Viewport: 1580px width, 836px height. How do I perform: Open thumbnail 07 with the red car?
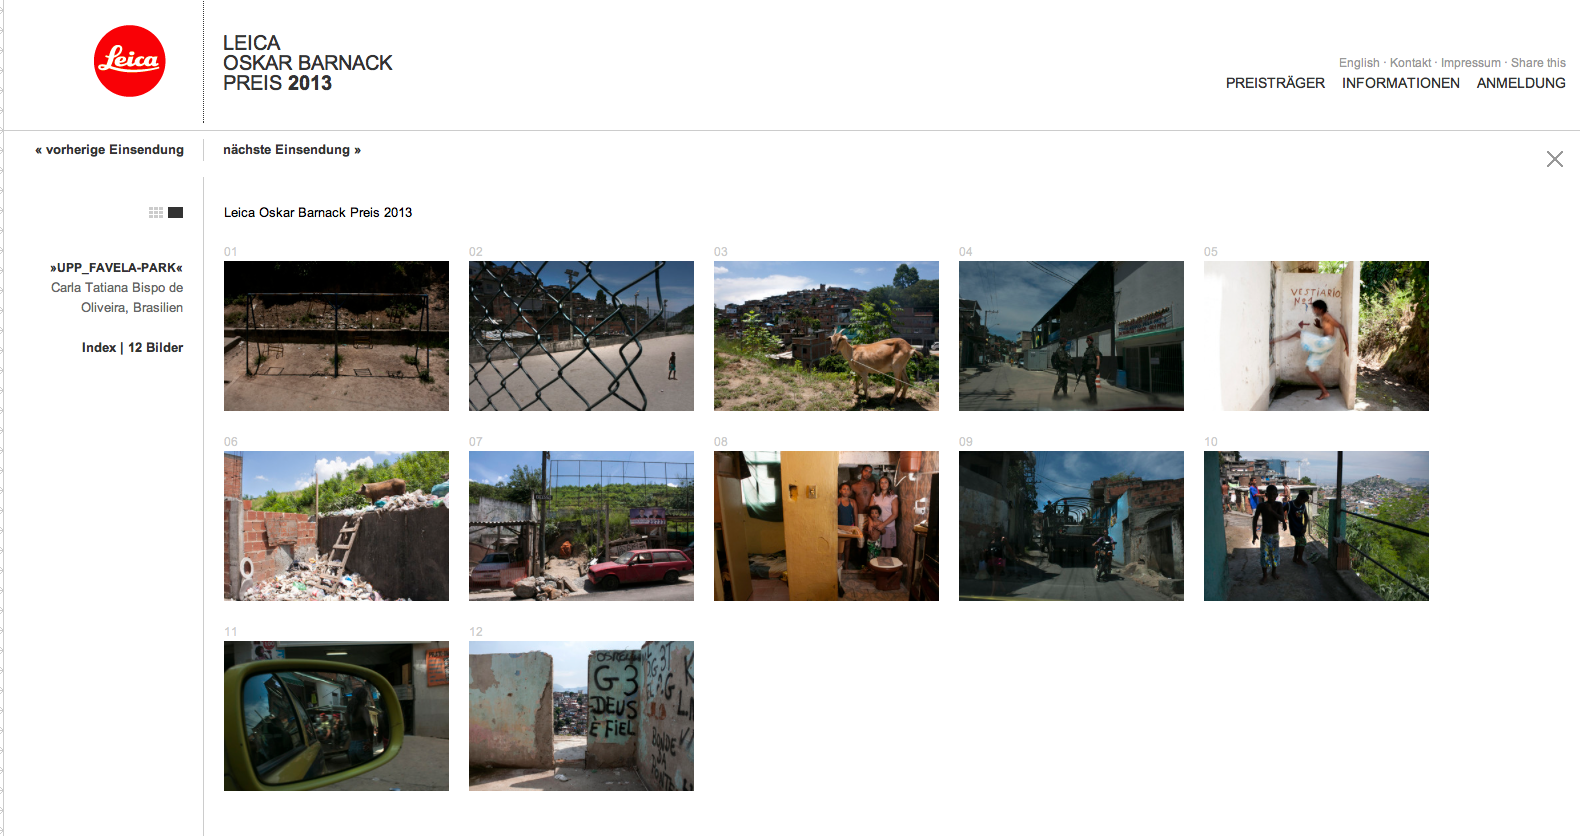click(x=581, y=526)
